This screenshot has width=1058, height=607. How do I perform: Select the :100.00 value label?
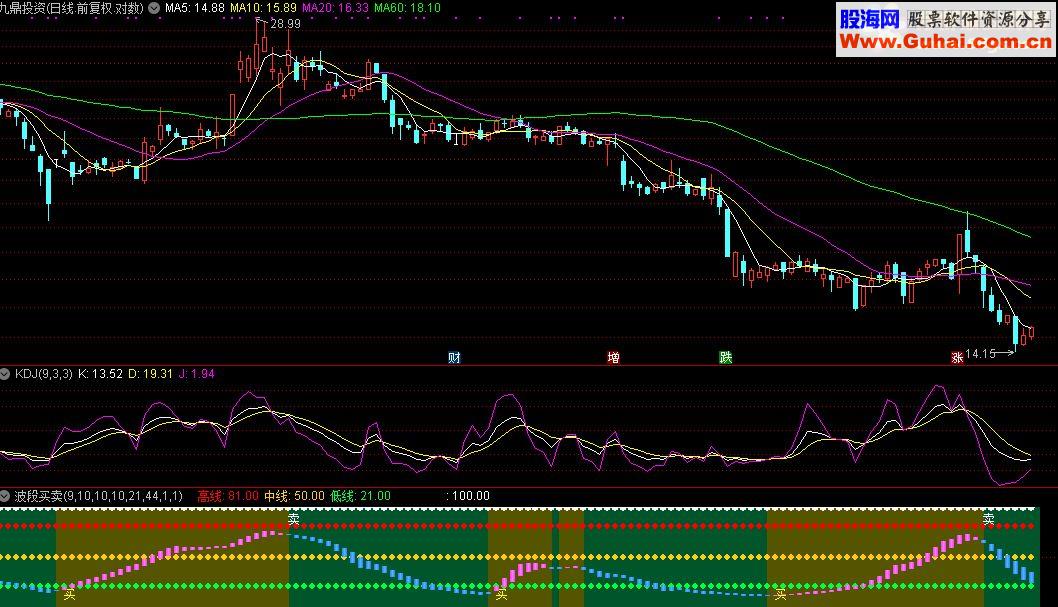pos(468,496)
